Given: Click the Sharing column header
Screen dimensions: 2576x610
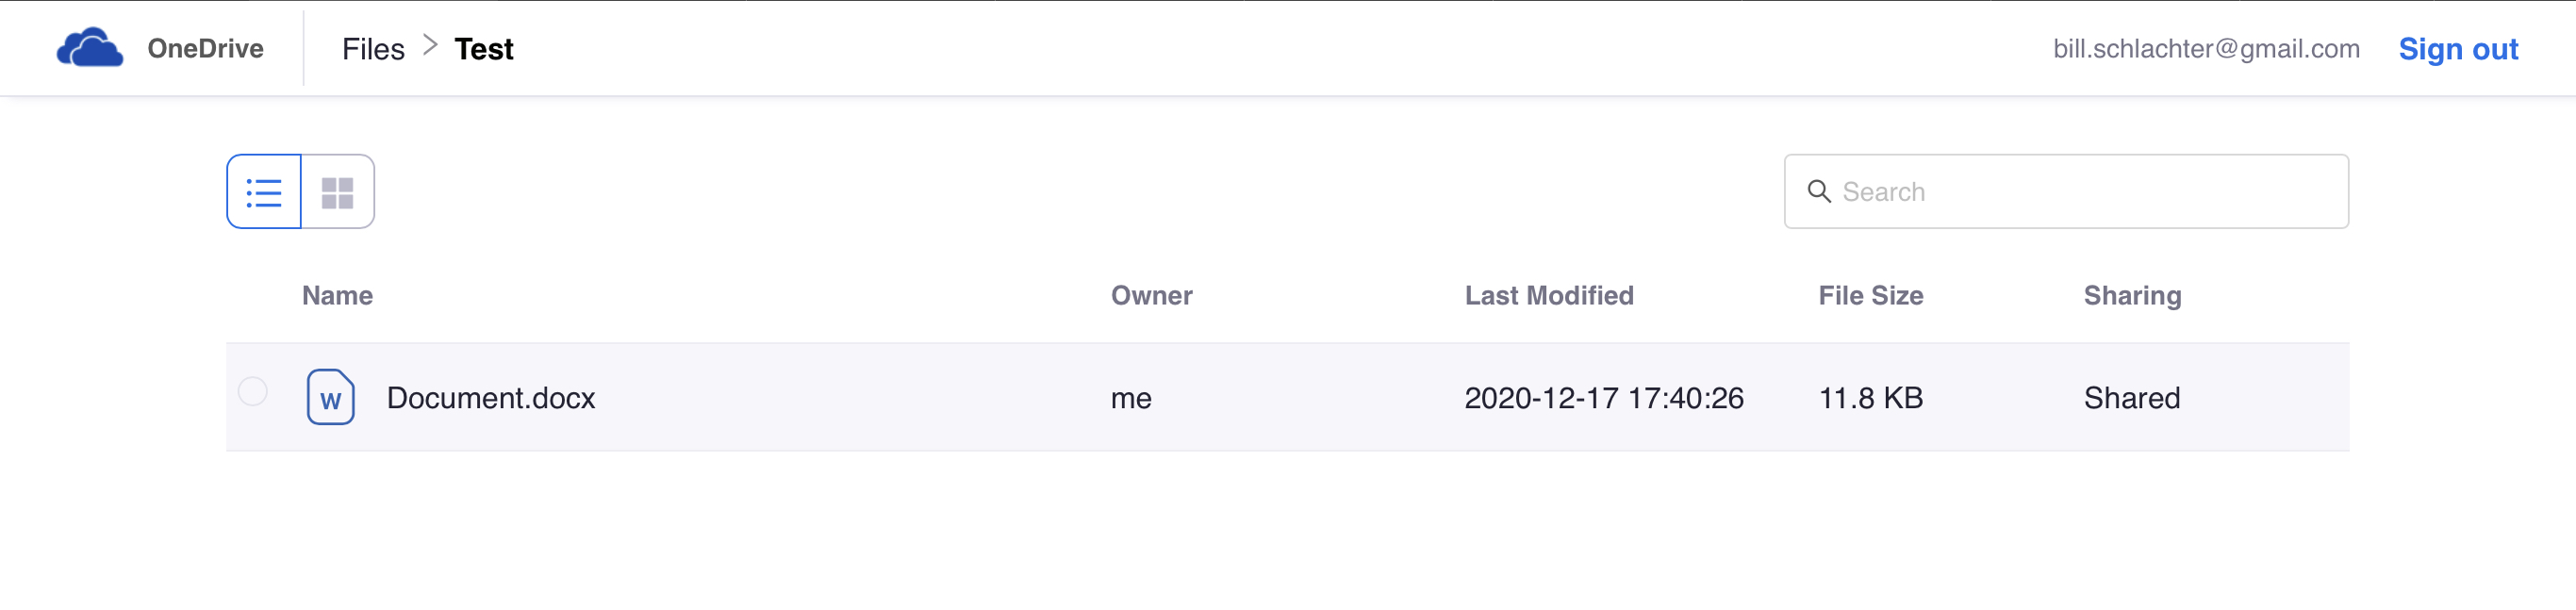Looking at the screenshot, I should tap(2132, 296).
